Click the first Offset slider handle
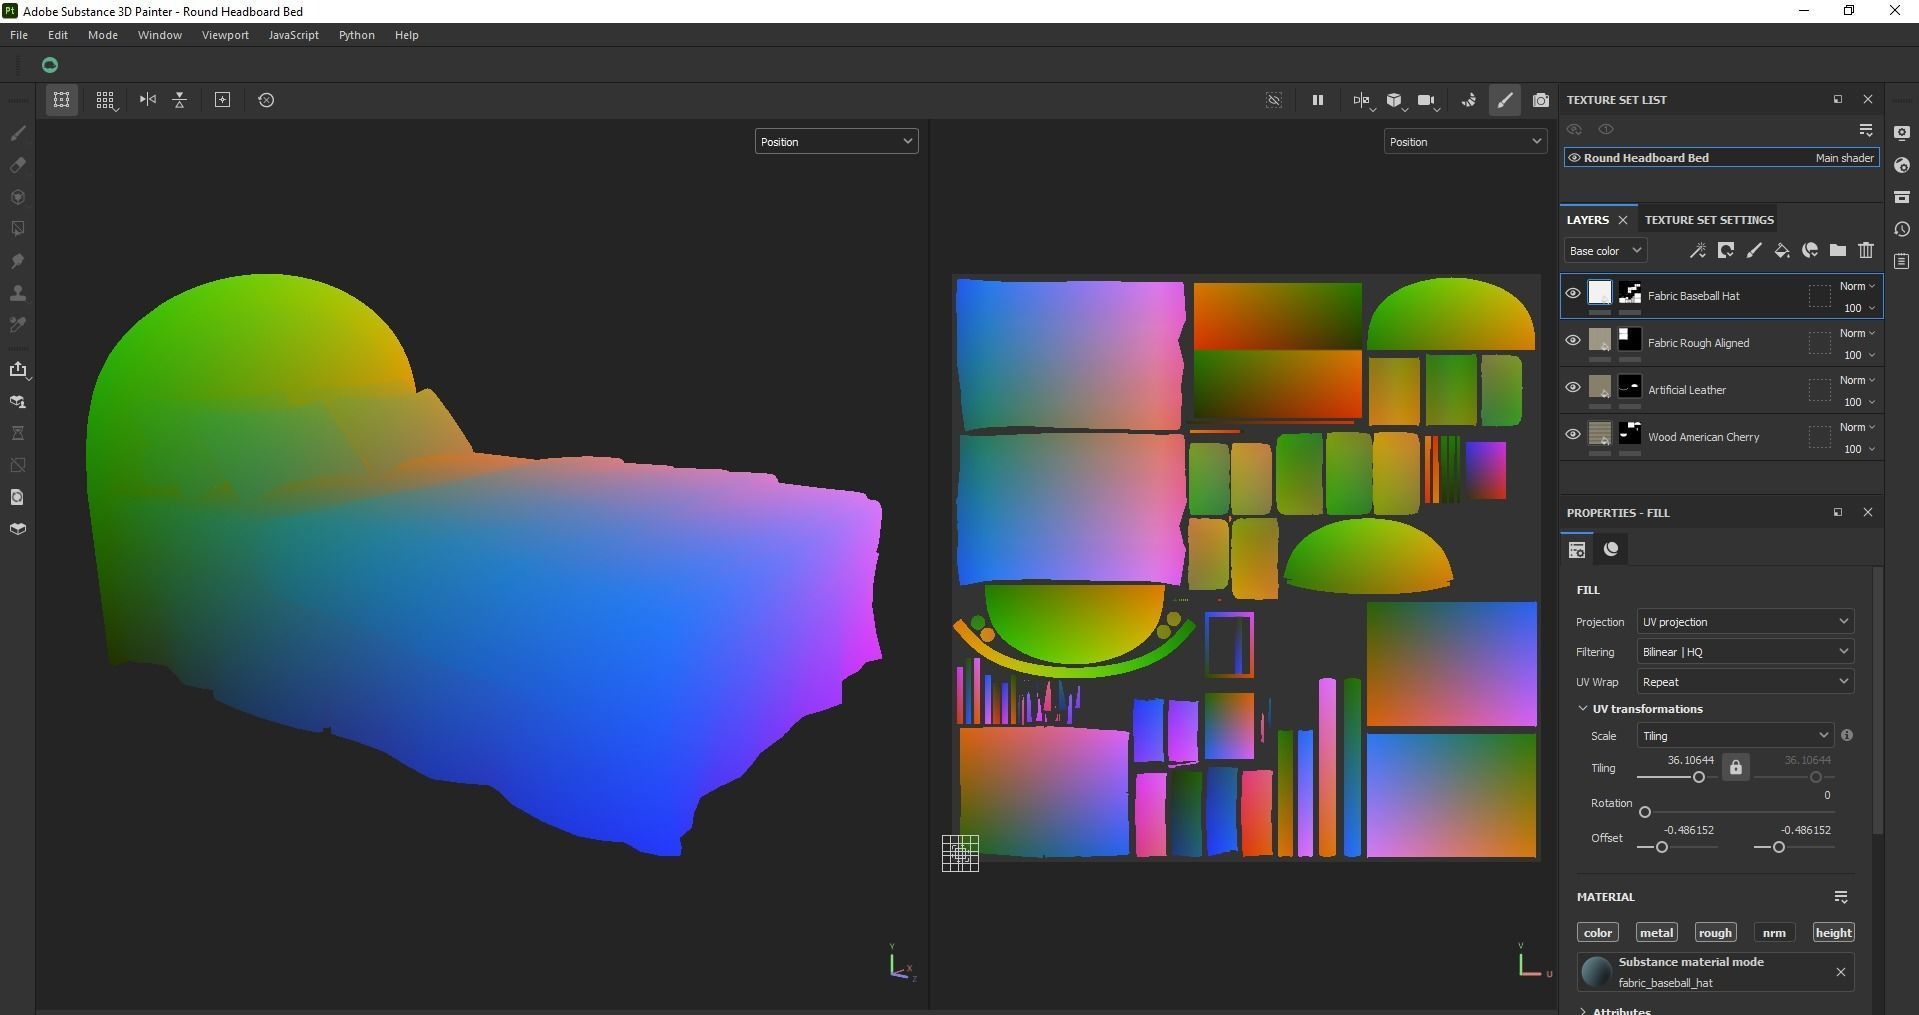Image resolution: width=1919 pixels, height=1015 pixels. pyautogui.click(x=1662, y=847)
